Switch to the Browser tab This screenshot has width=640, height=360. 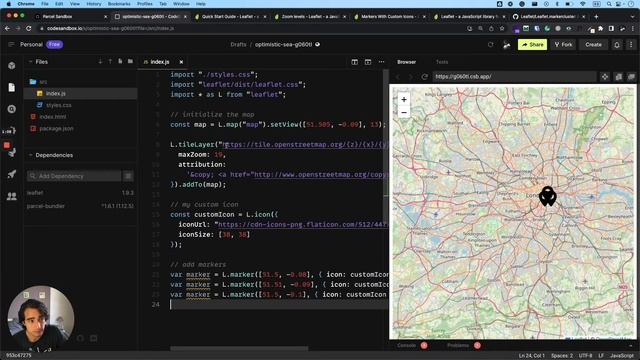point(407,62)
